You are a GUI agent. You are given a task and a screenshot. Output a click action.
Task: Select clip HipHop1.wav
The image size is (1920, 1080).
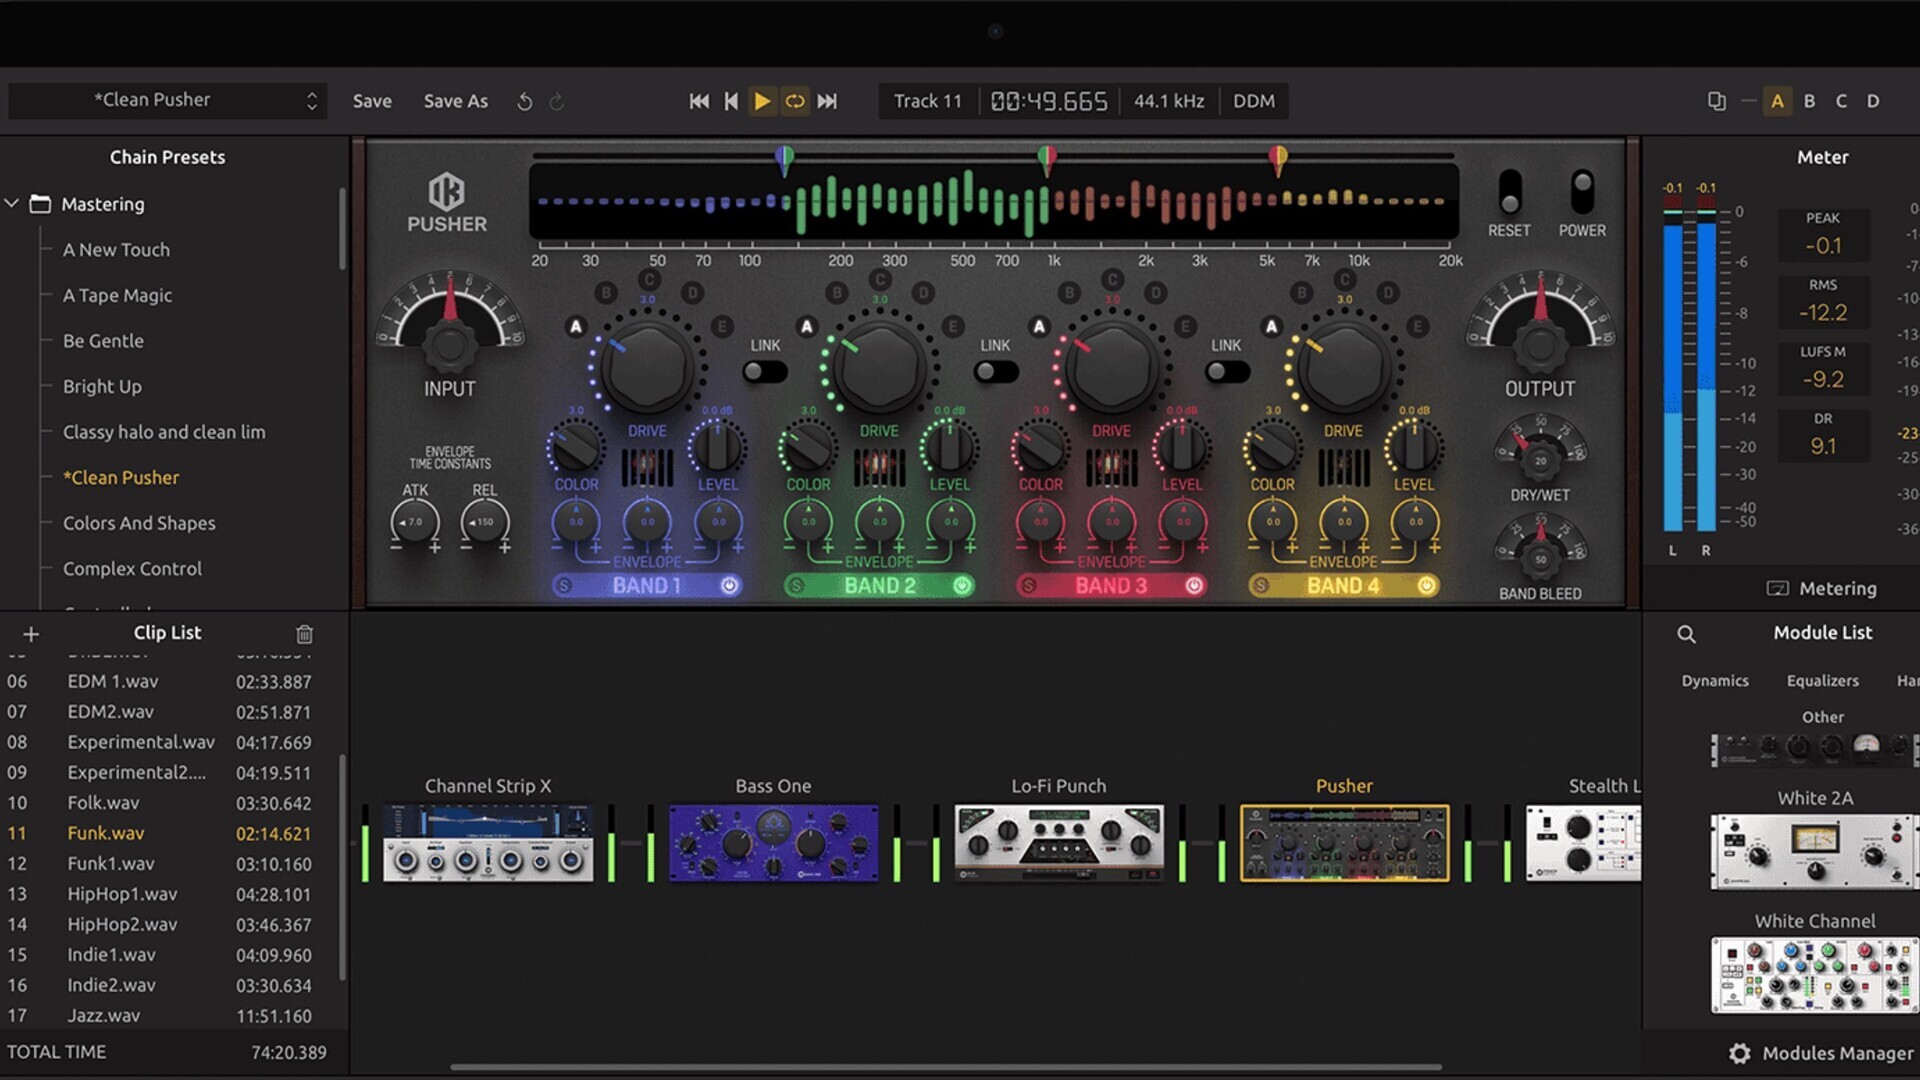point(160,894)
